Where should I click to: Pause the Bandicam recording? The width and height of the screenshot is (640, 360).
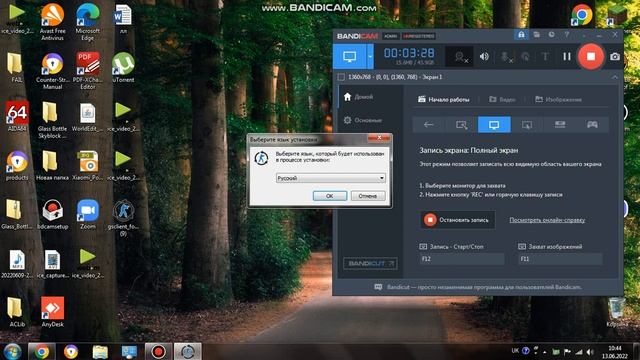pyautogui.click(x=567, y=57)
